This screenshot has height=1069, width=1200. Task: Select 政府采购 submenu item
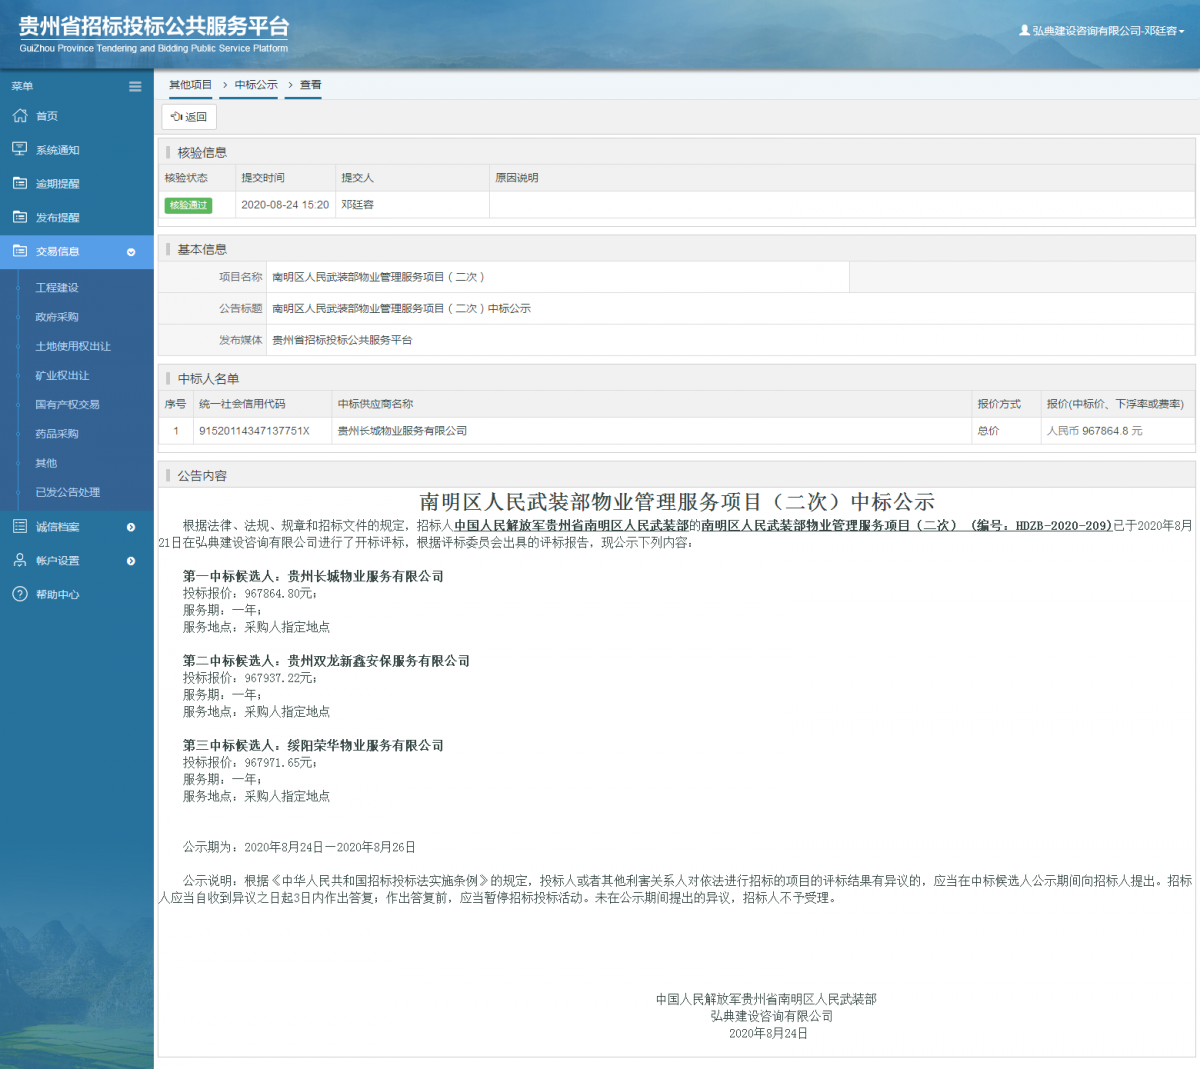57,317
